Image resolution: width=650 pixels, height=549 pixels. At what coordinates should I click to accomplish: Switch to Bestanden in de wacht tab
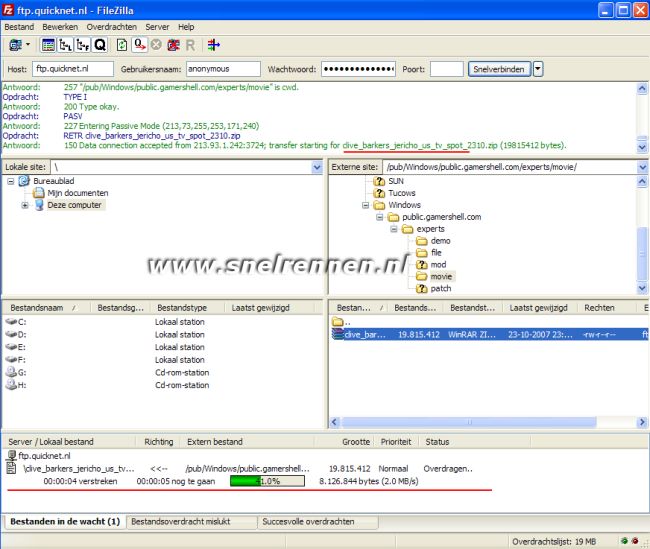pos(65,522)
